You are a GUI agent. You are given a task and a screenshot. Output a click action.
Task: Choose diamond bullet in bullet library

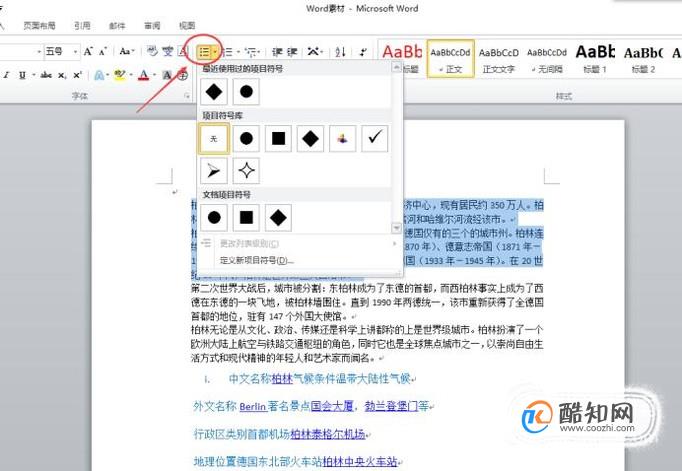tap(310, 139)
